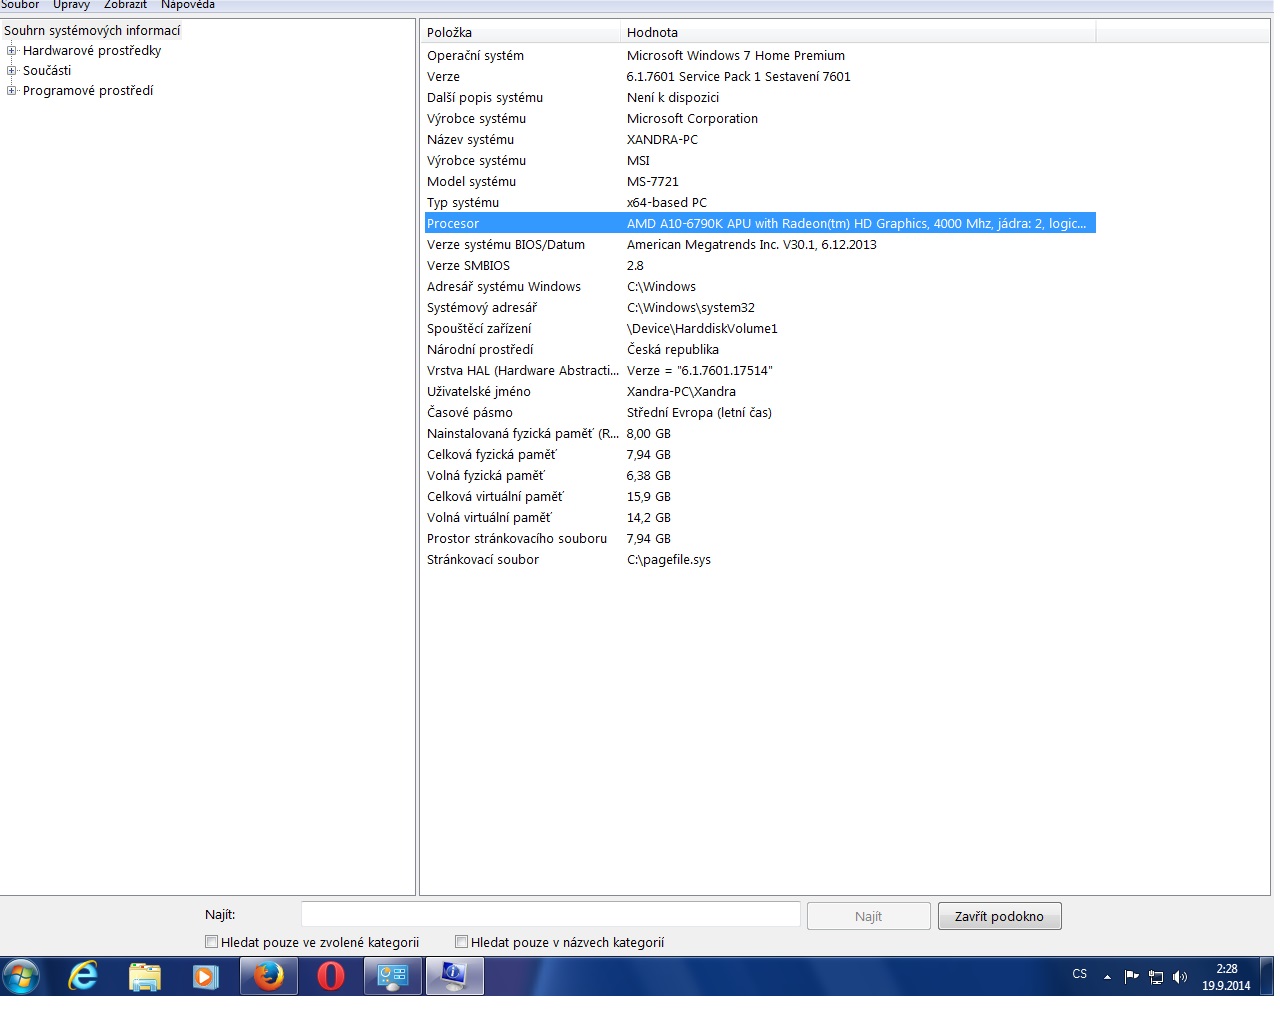Click the System Information taskbar icon

point(455,976)
